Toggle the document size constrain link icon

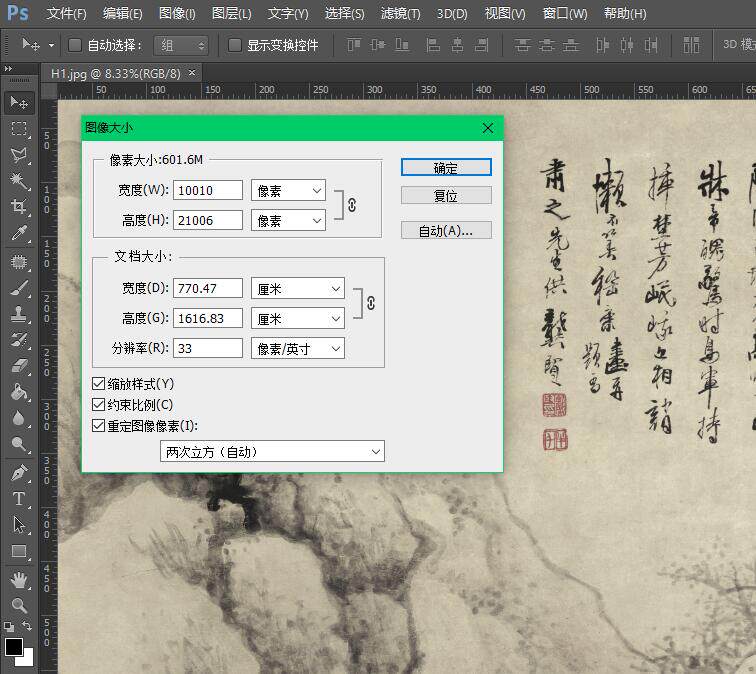click(x=371, y=303)
